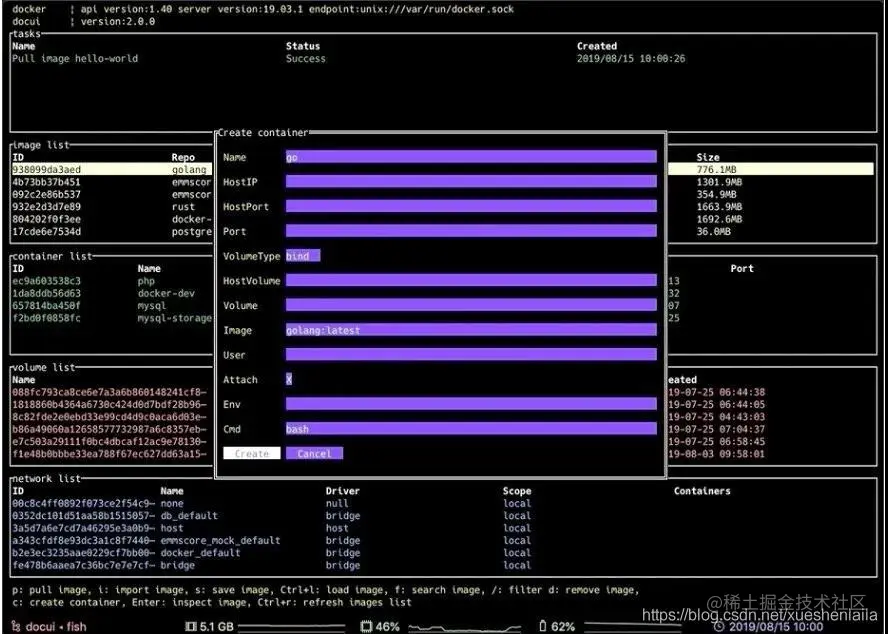The image size is (888, 634).
Task: Click the CPU usage graph line
Action: coord(464,628)
